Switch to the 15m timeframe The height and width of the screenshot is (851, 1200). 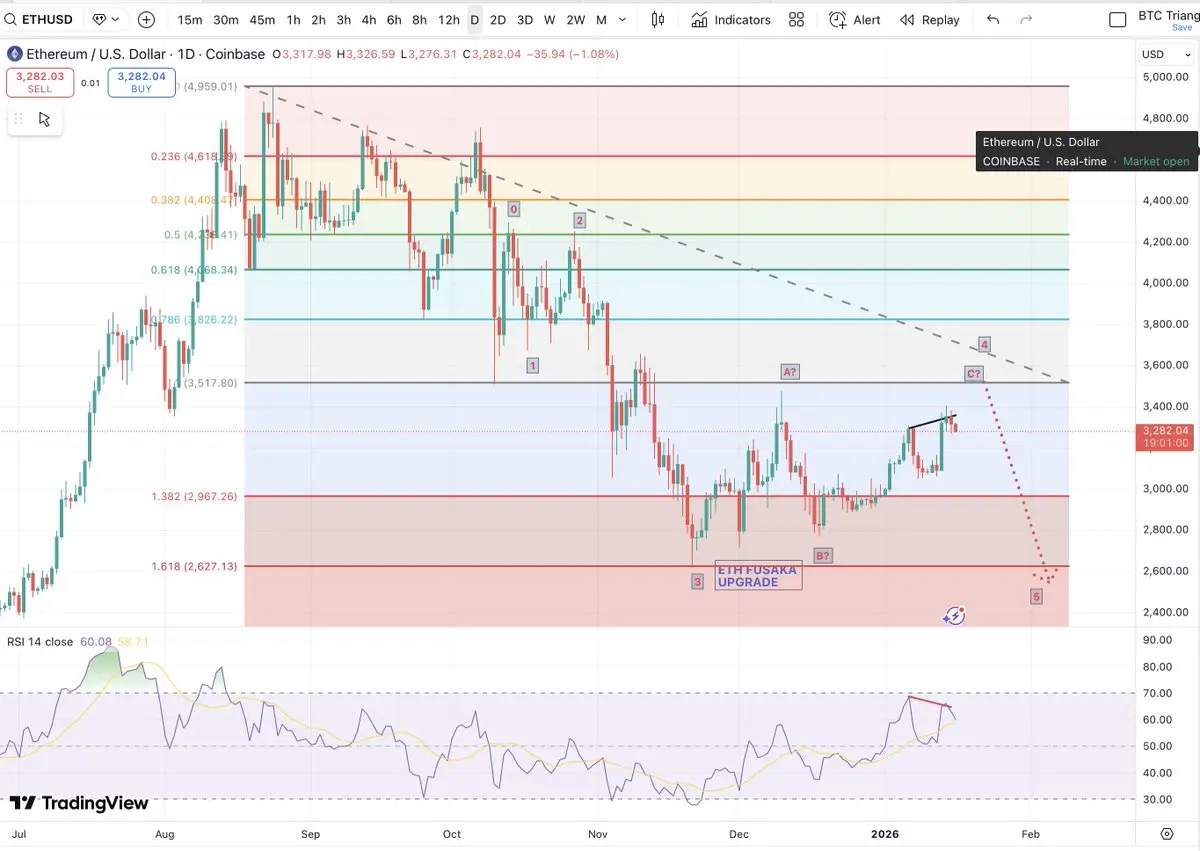click(x=189, y=20)
